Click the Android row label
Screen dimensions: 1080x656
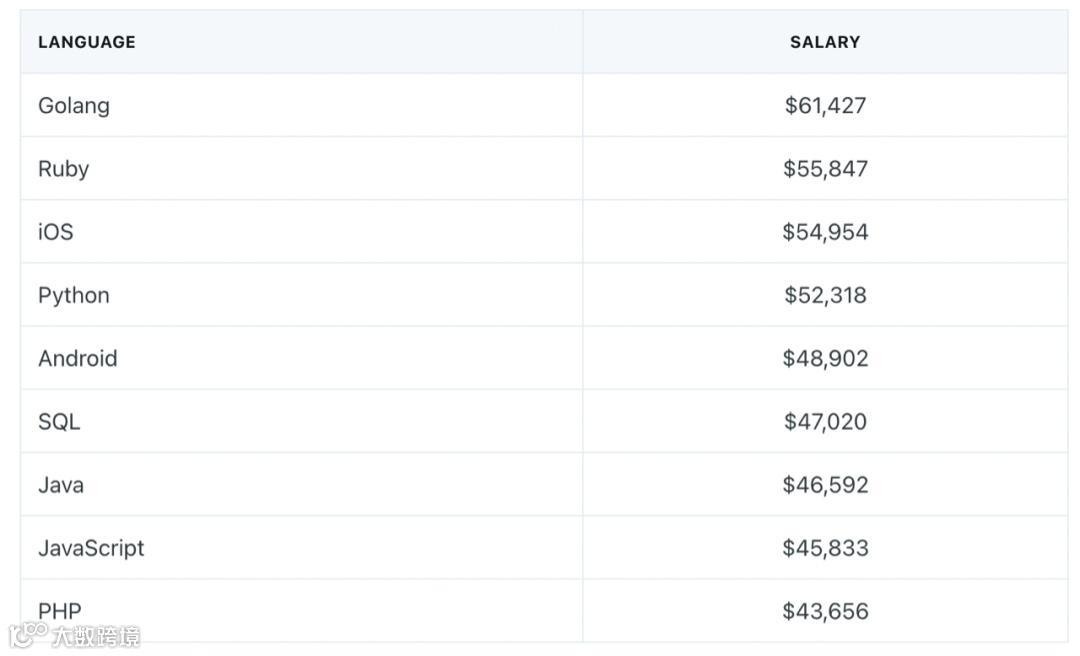(78, 358)
